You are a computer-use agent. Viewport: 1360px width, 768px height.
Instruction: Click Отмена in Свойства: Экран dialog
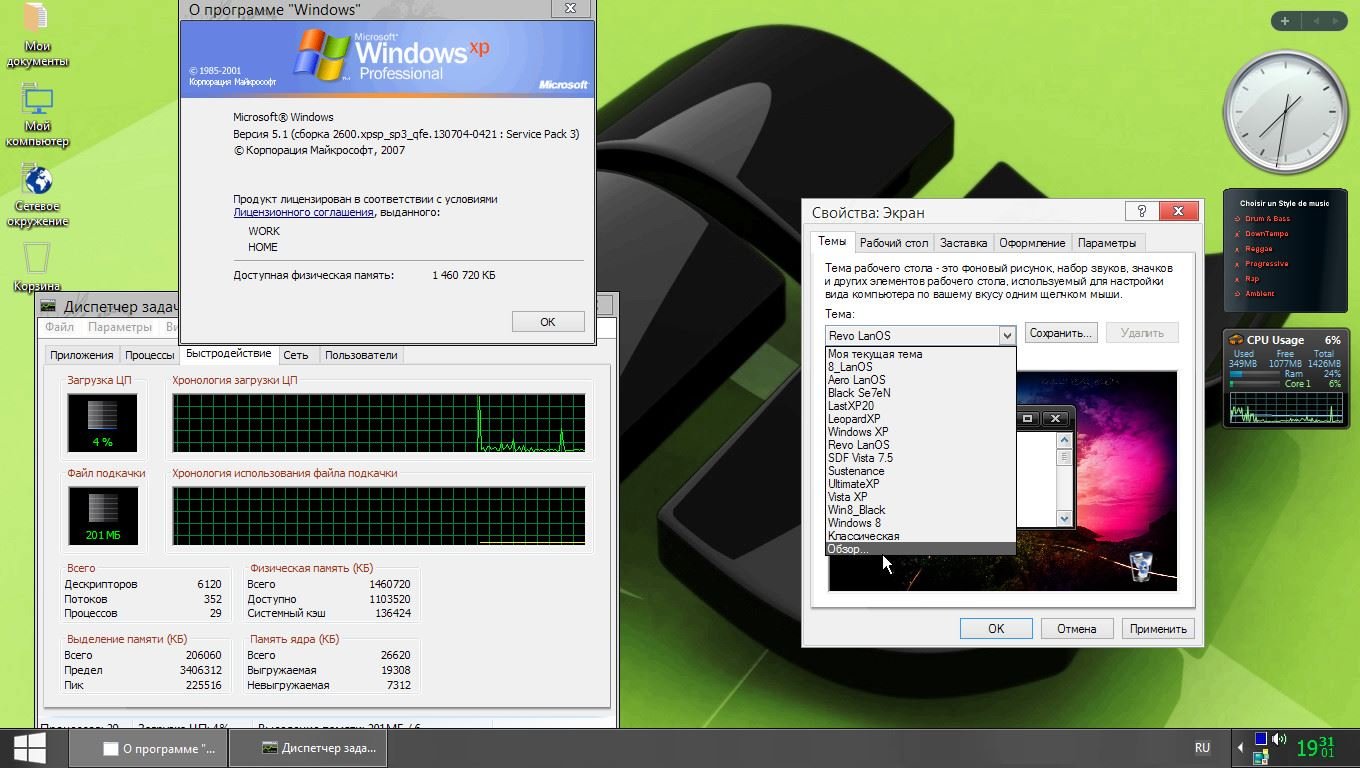(1077, 628)
